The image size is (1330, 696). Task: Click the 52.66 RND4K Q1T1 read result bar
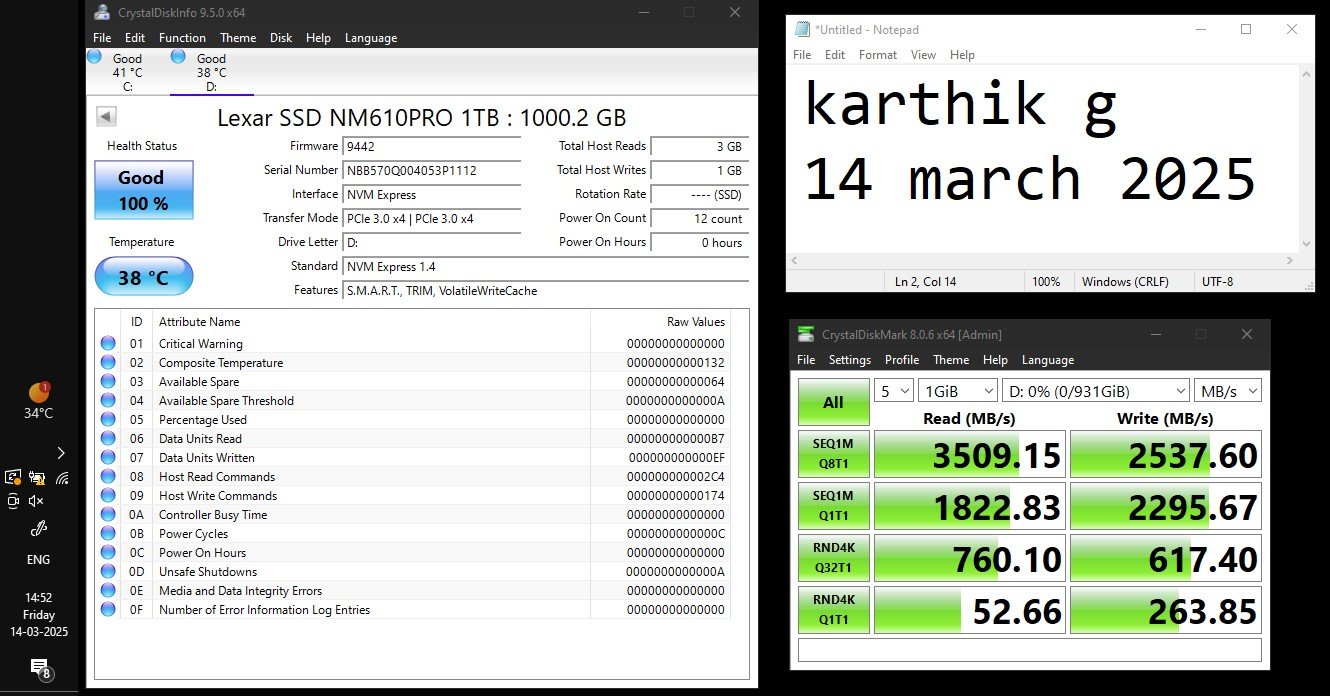coord(970,610)
